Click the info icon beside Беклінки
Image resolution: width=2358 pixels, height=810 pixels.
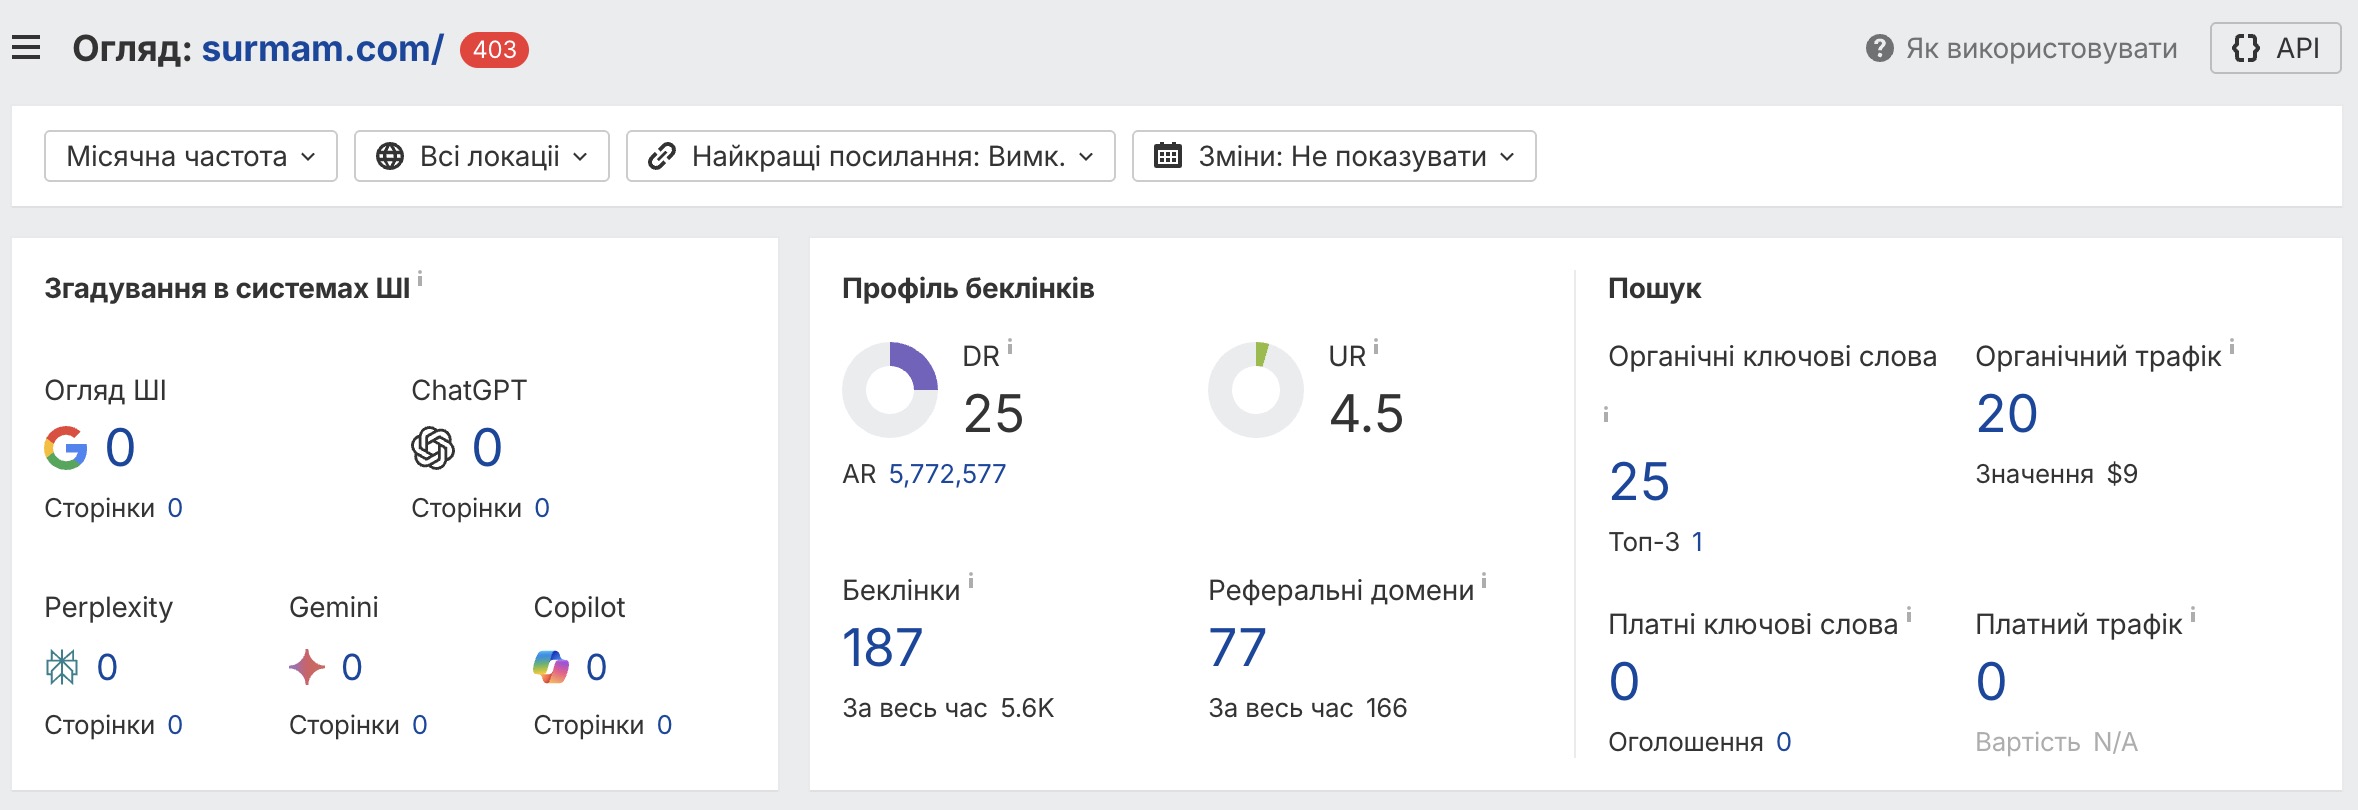click(971, 581)
